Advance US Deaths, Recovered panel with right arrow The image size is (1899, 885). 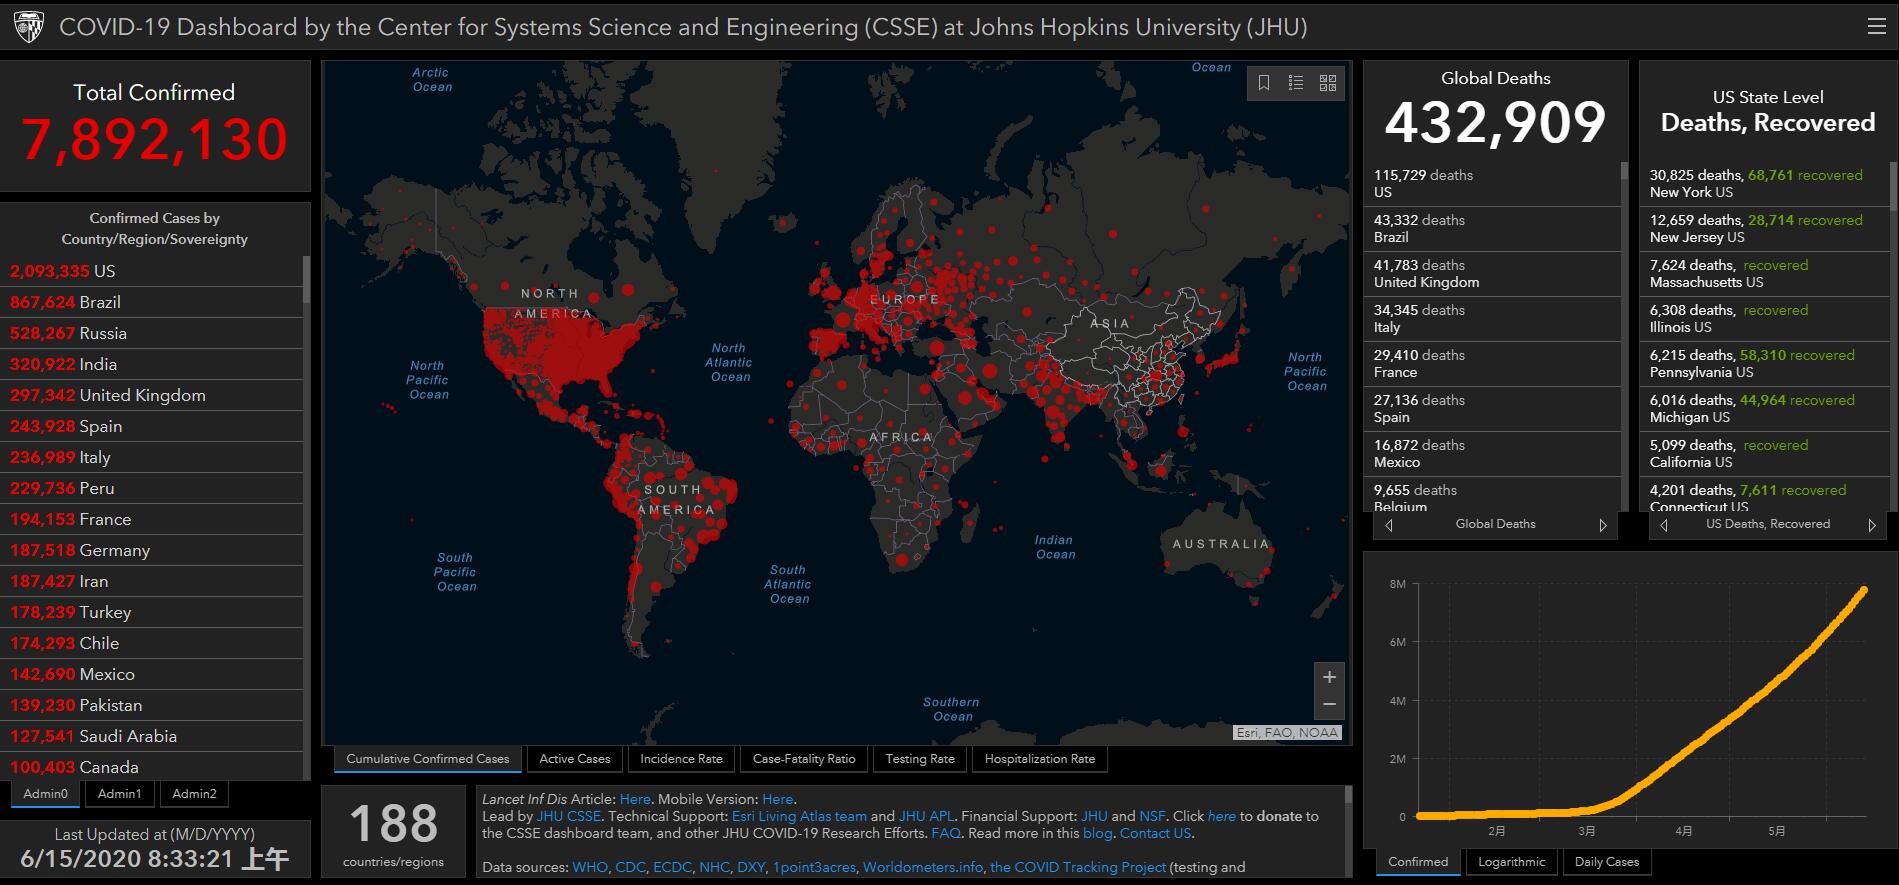(1872, 525)
